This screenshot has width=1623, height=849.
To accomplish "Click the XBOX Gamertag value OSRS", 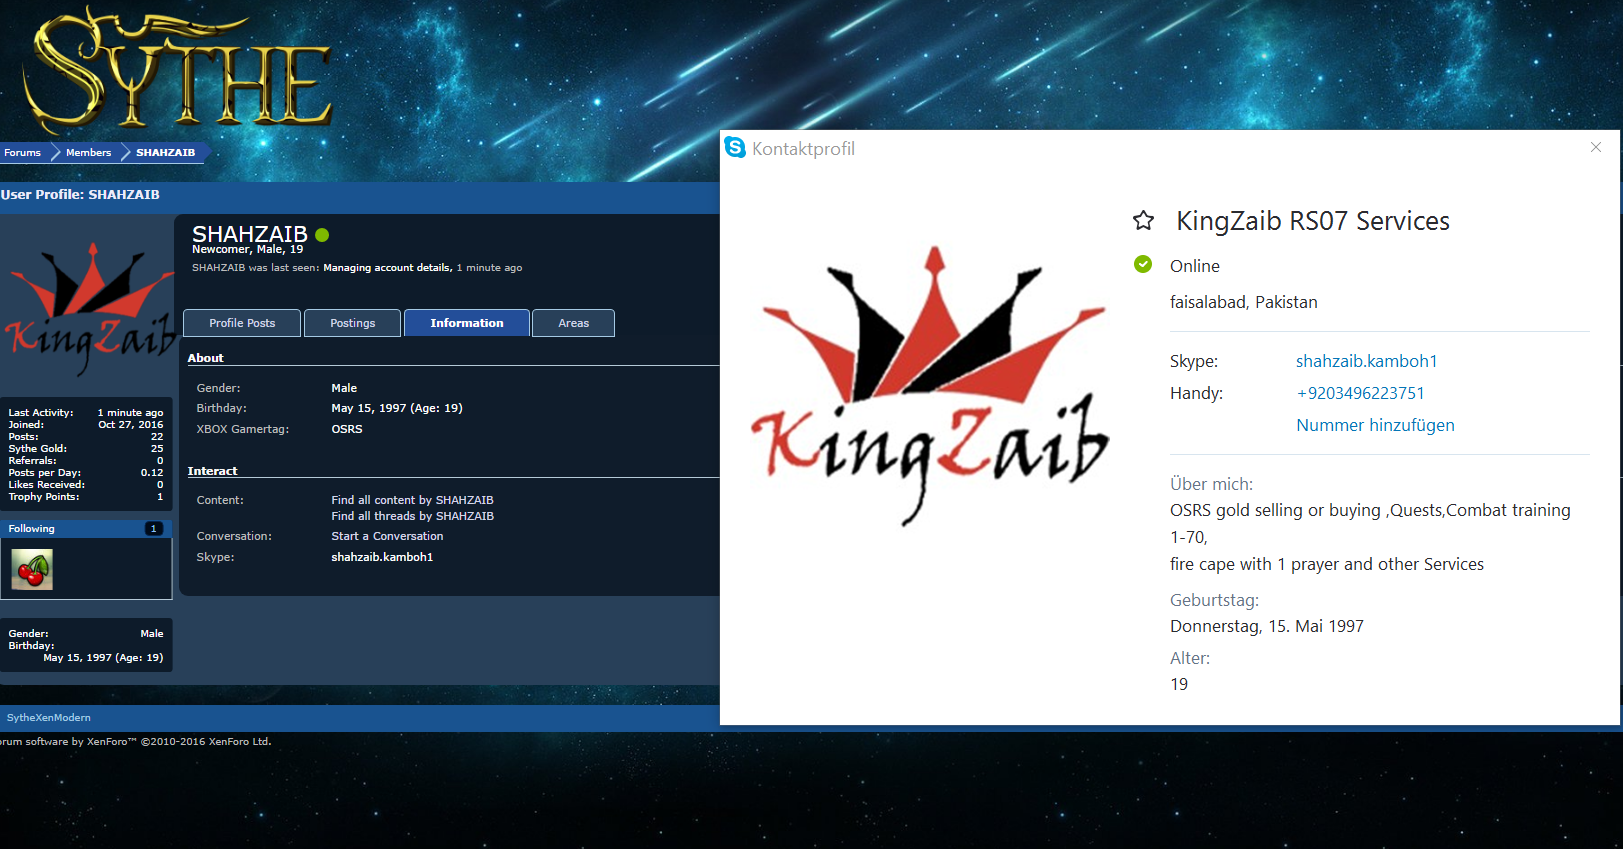I will click(x=347, y=429).
